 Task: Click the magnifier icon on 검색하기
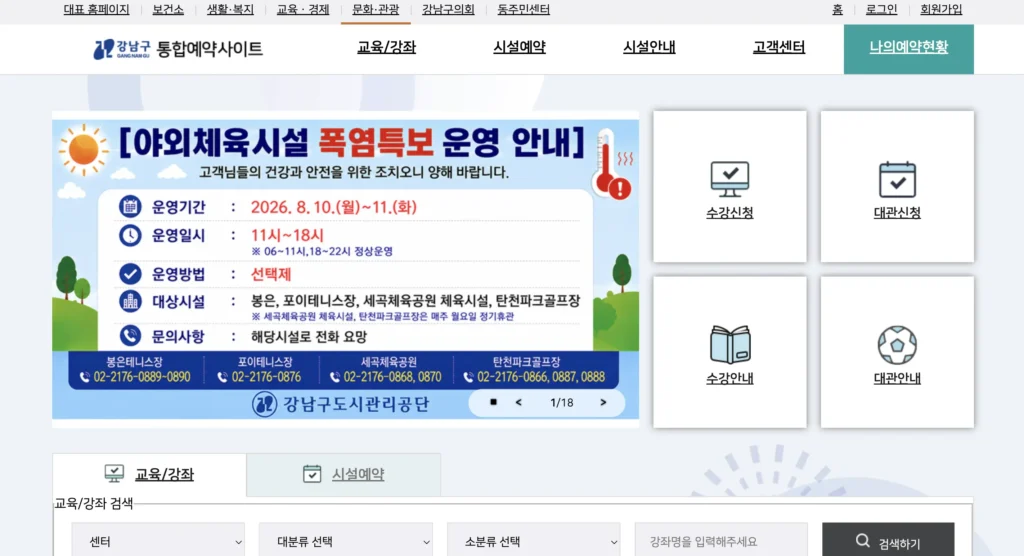863,541
